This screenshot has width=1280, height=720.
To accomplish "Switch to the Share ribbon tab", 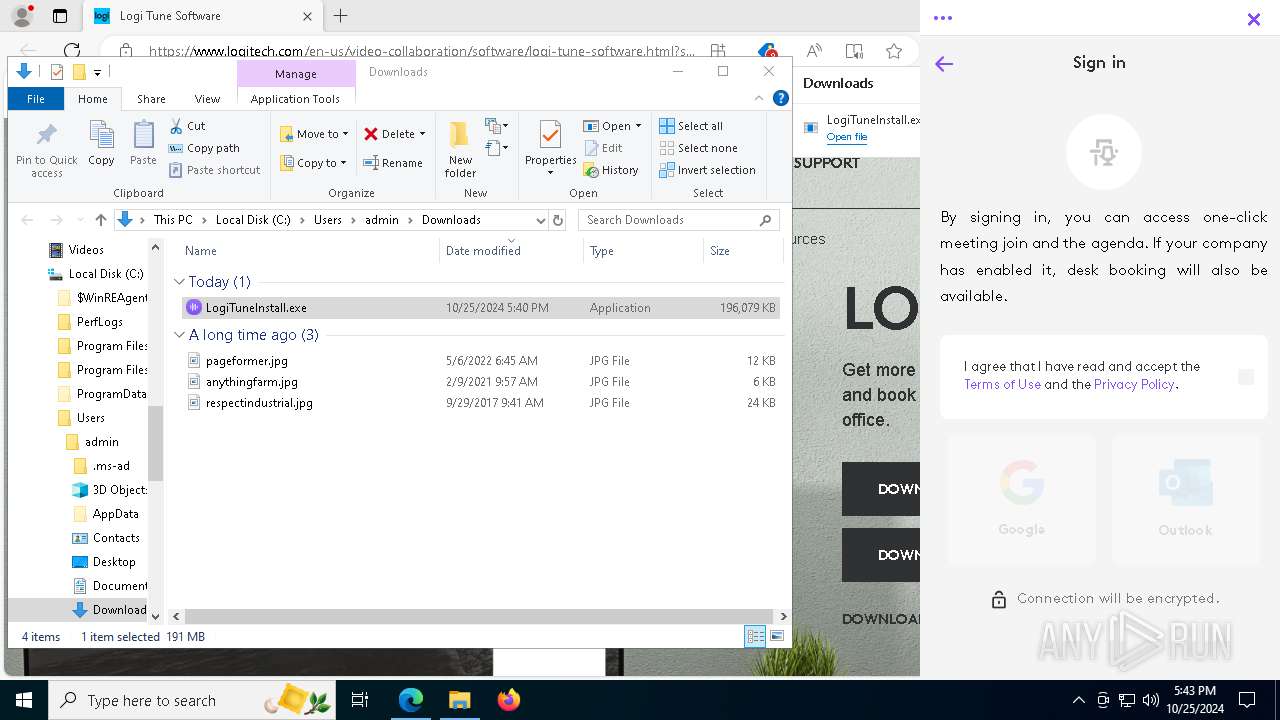I will point(151,99).
